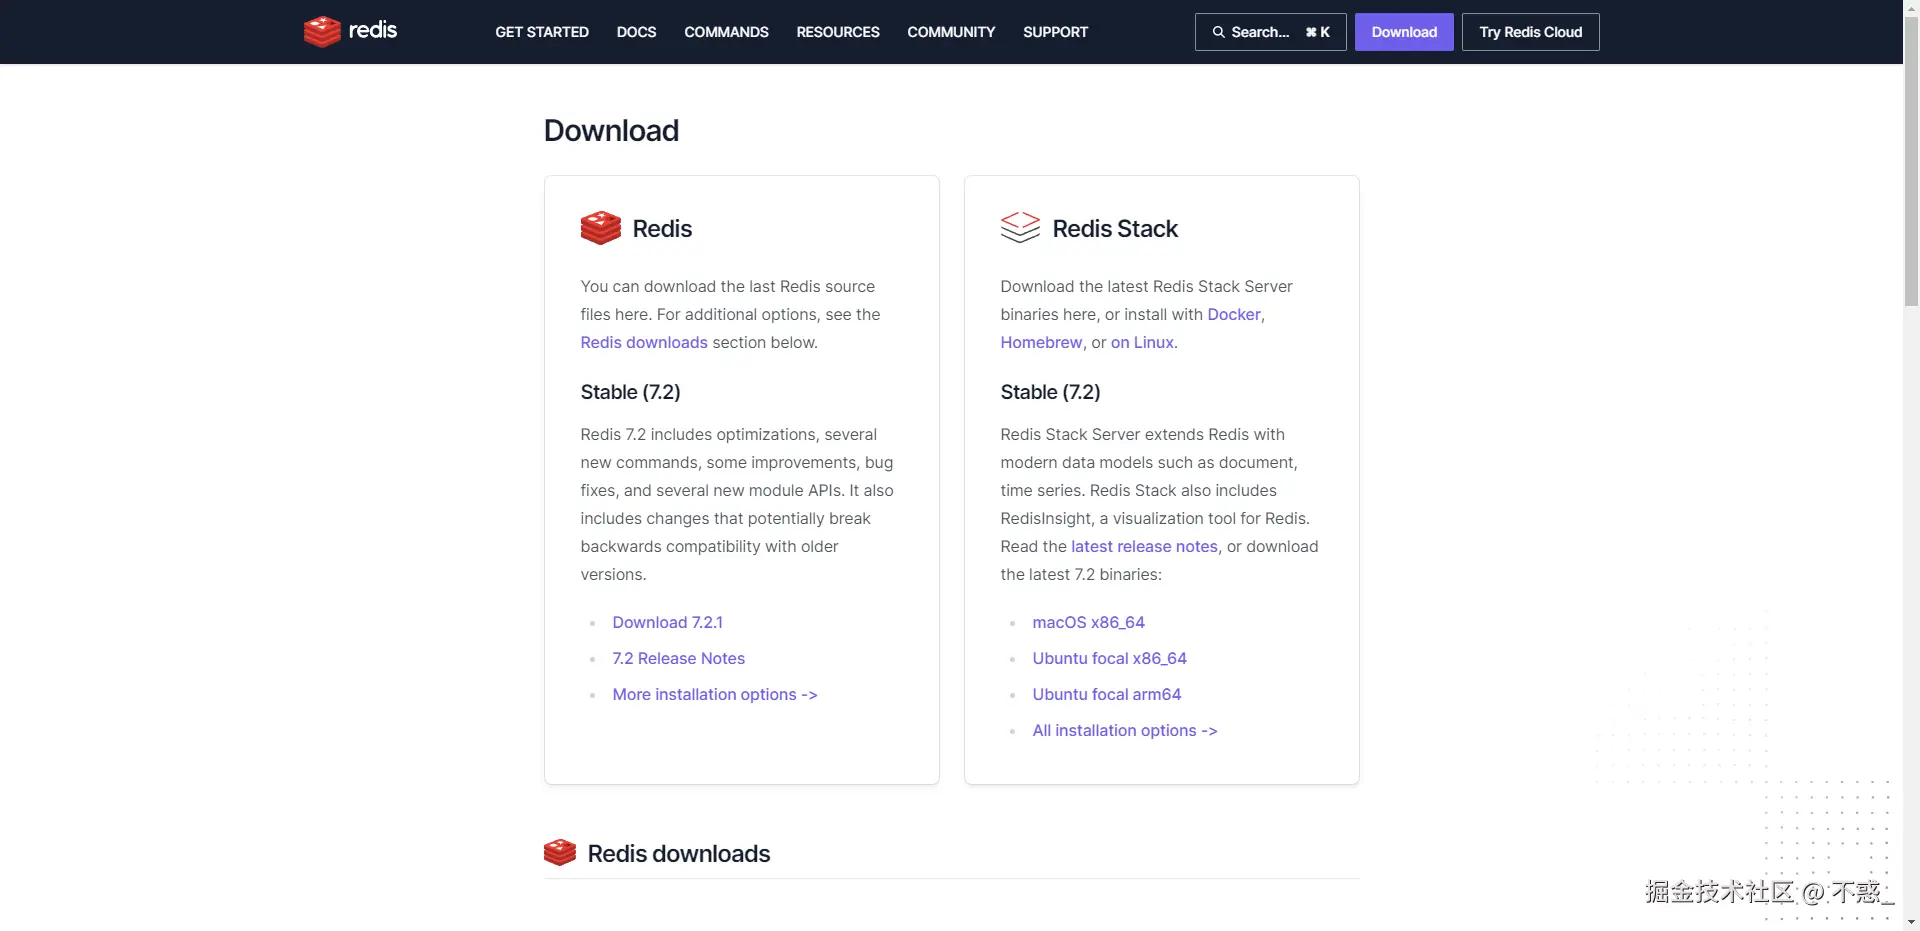
Task: Click the Redis logo in the navbar
Action: click(350, 31)
